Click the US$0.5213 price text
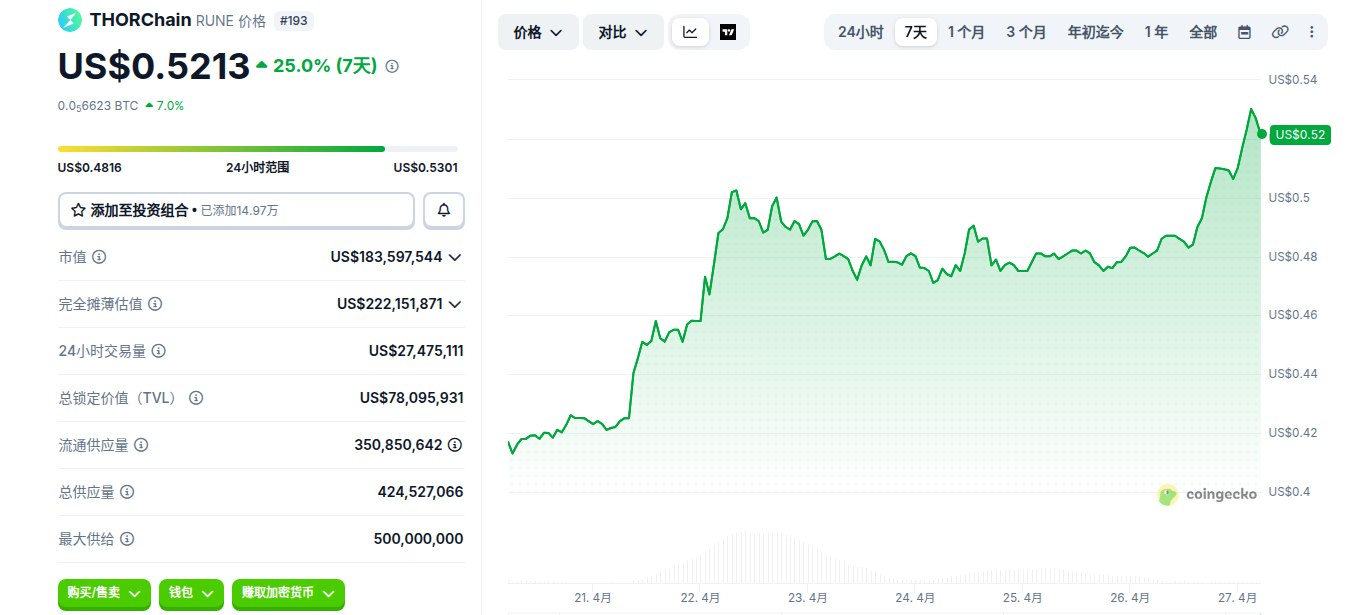1360x615 pixels. [x=153, y=66]
